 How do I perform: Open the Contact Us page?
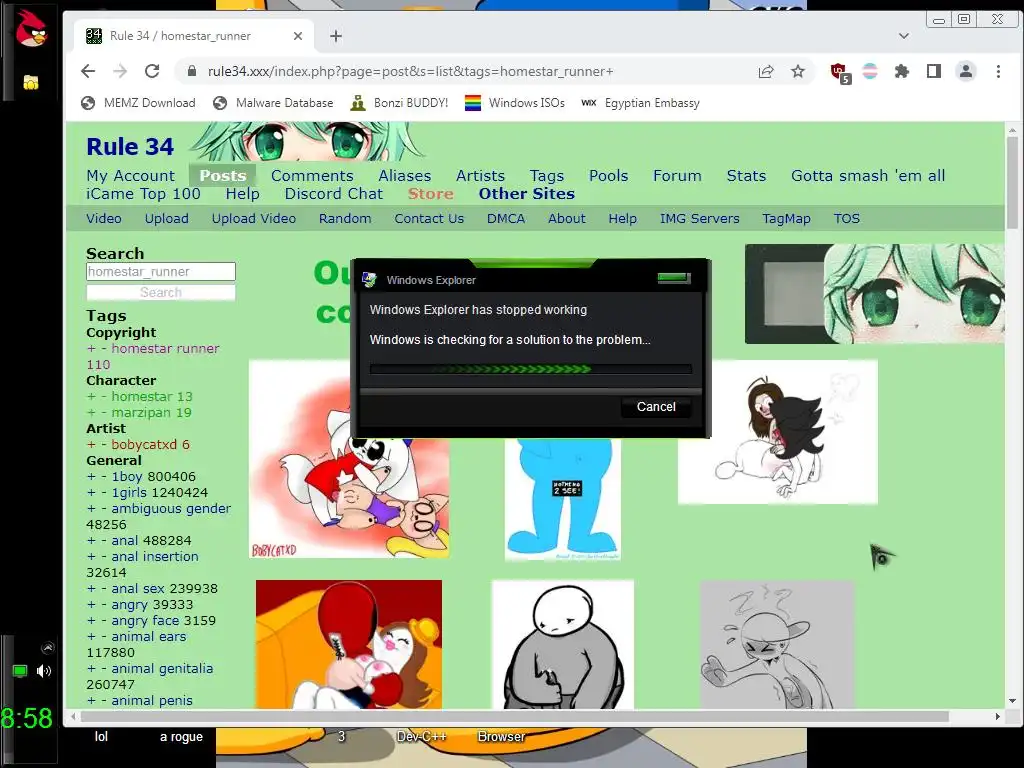pyautogui.click(x=429, y=219)
